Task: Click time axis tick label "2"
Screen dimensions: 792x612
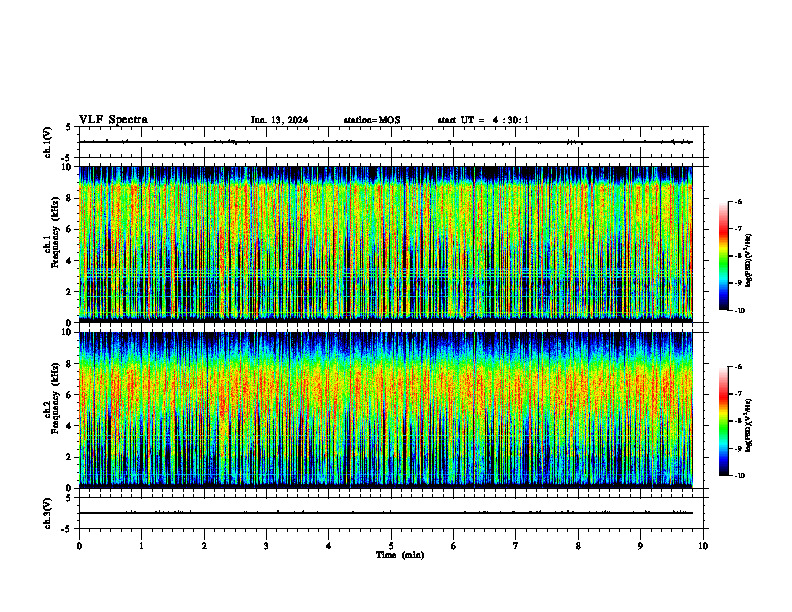Action: coord(204,546)
